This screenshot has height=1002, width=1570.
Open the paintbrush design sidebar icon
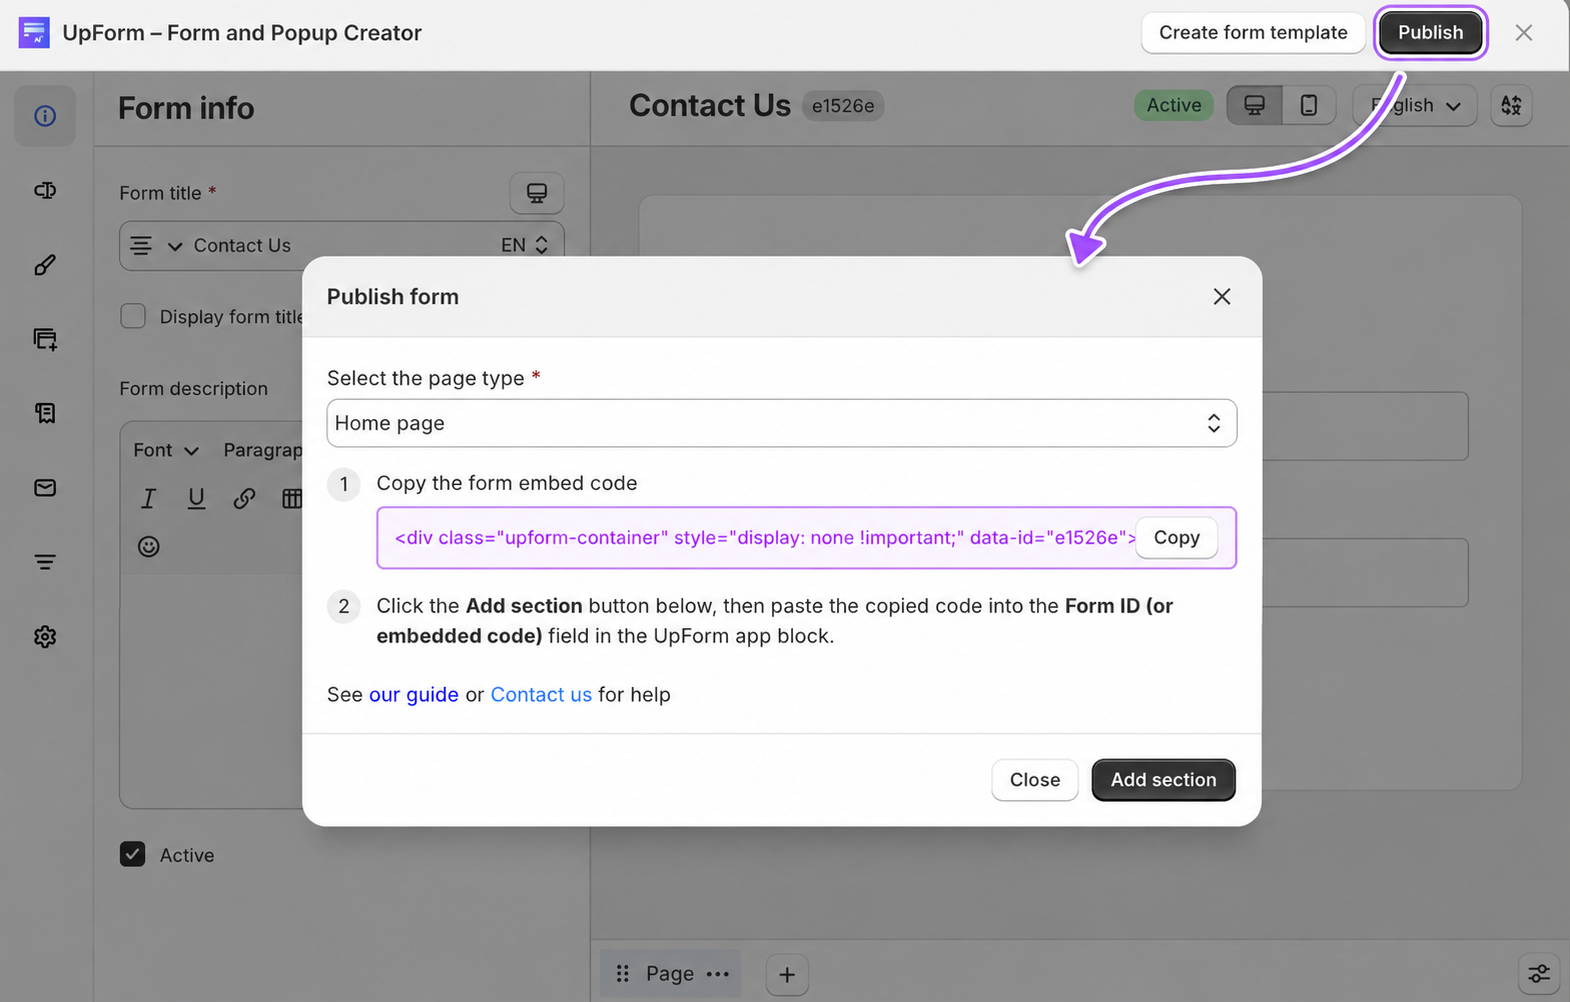(45, 265)
